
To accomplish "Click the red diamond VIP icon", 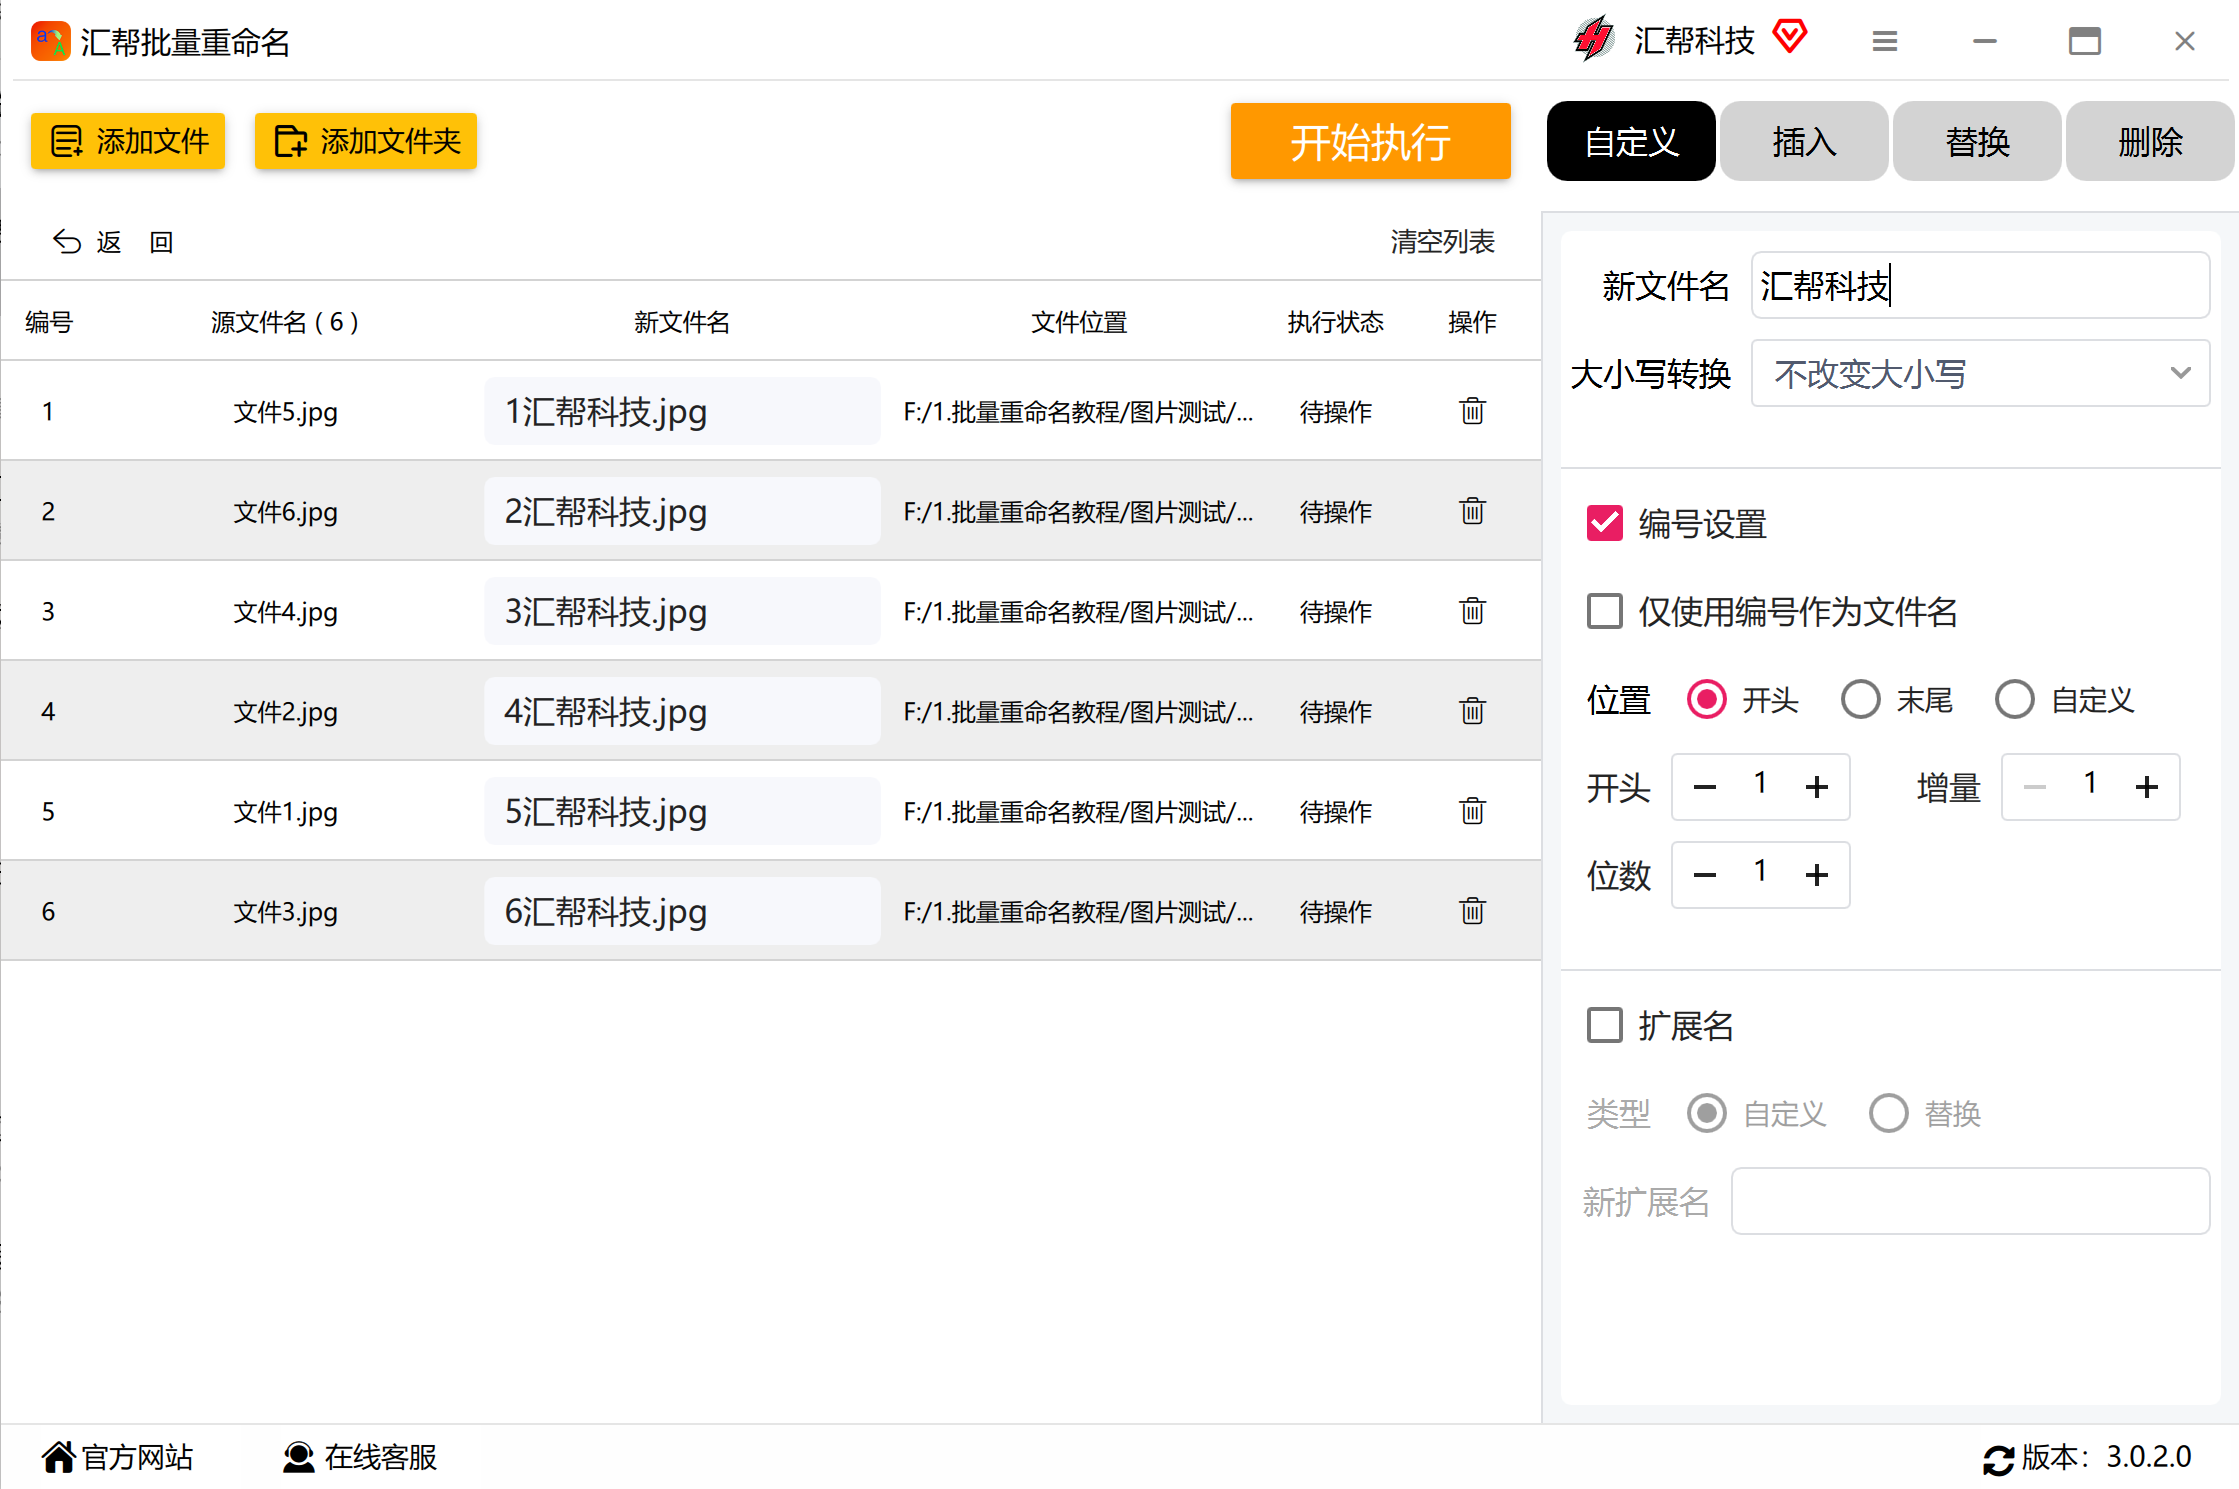I will tap(1789, 38).
